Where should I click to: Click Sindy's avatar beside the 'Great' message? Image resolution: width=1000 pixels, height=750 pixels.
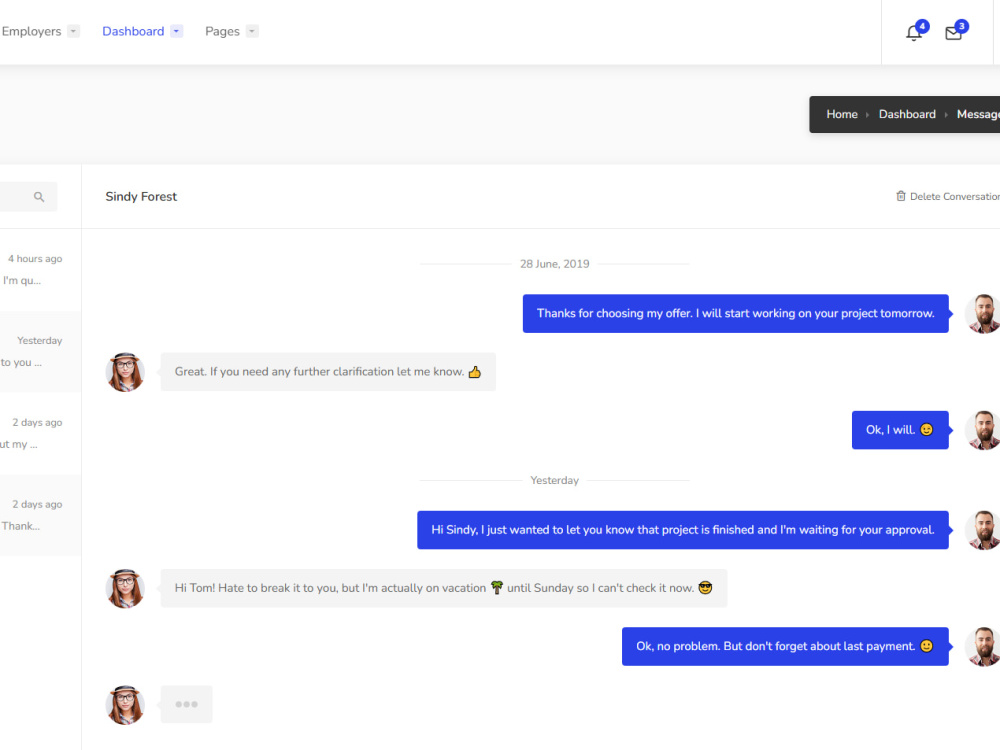[x=125, y=372]
